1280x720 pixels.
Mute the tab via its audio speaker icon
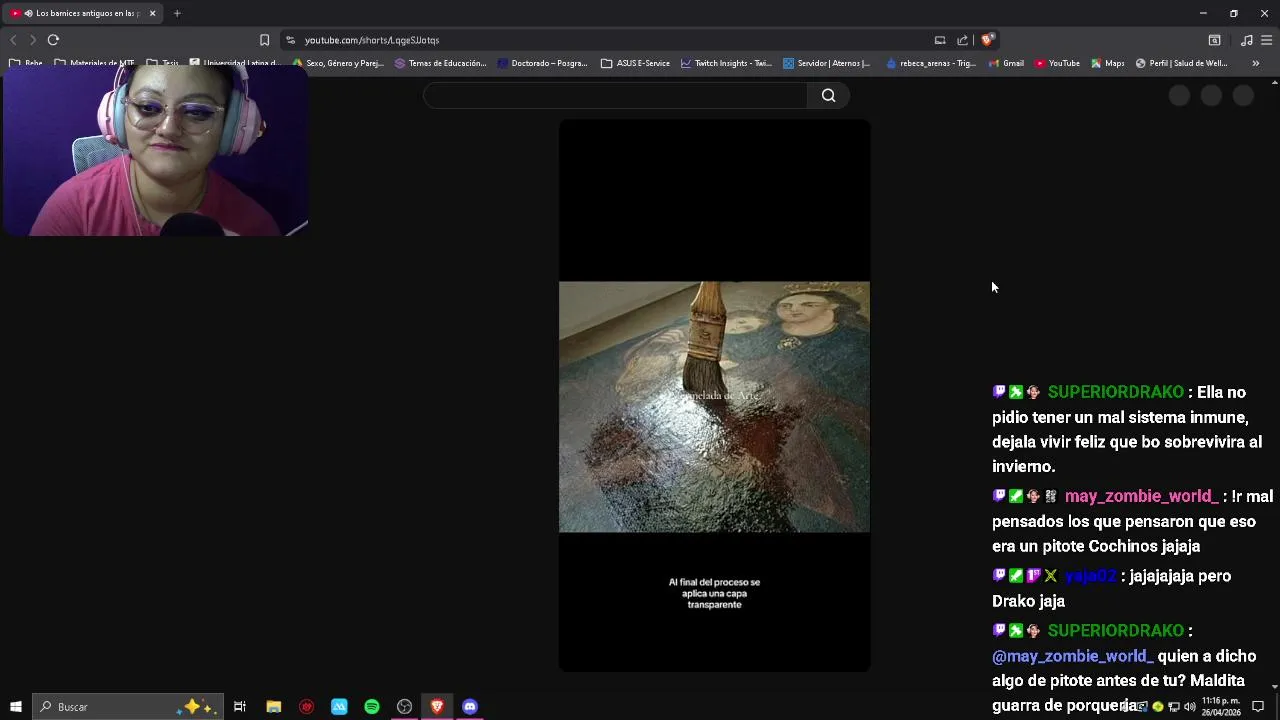point(28,13)
